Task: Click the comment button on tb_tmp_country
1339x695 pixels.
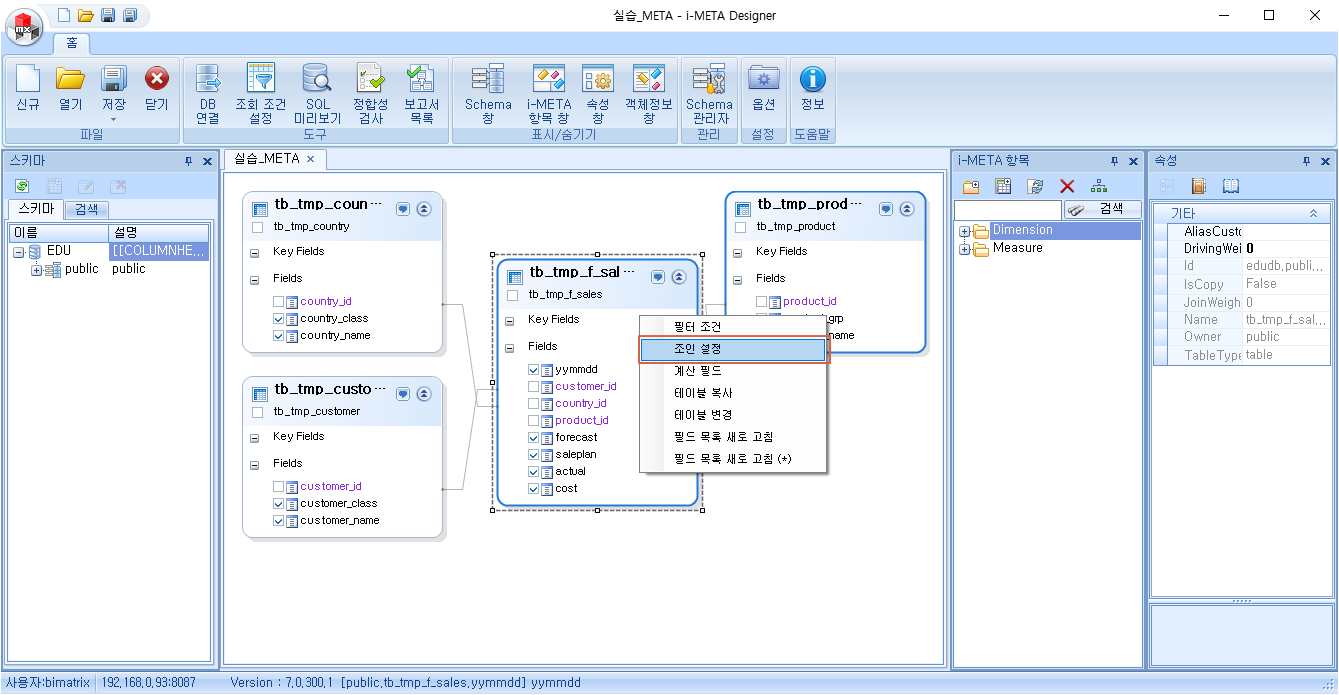Action: click(x=403, y=209)
